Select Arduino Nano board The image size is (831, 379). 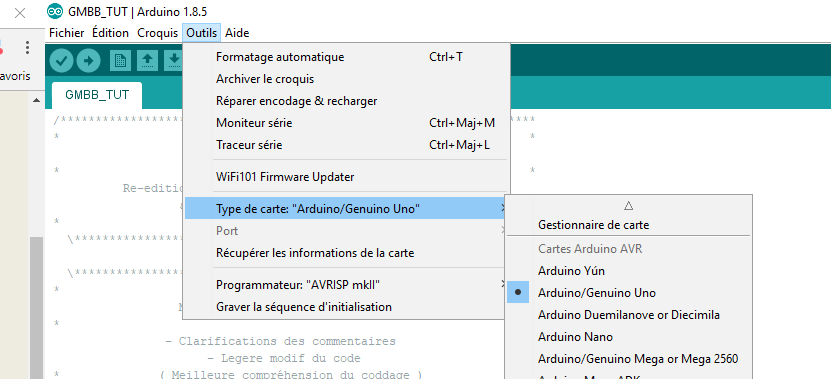point(629,337)
